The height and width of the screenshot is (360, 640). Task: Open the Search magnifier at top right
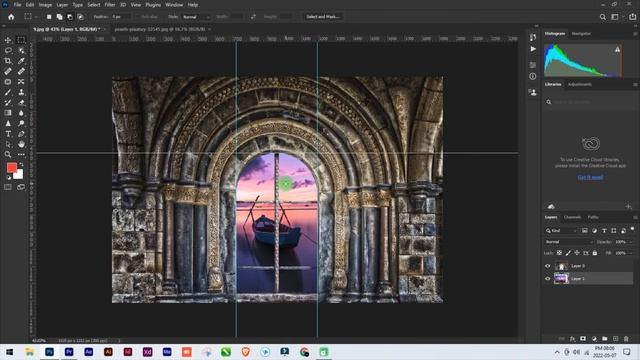click(602, 17)
